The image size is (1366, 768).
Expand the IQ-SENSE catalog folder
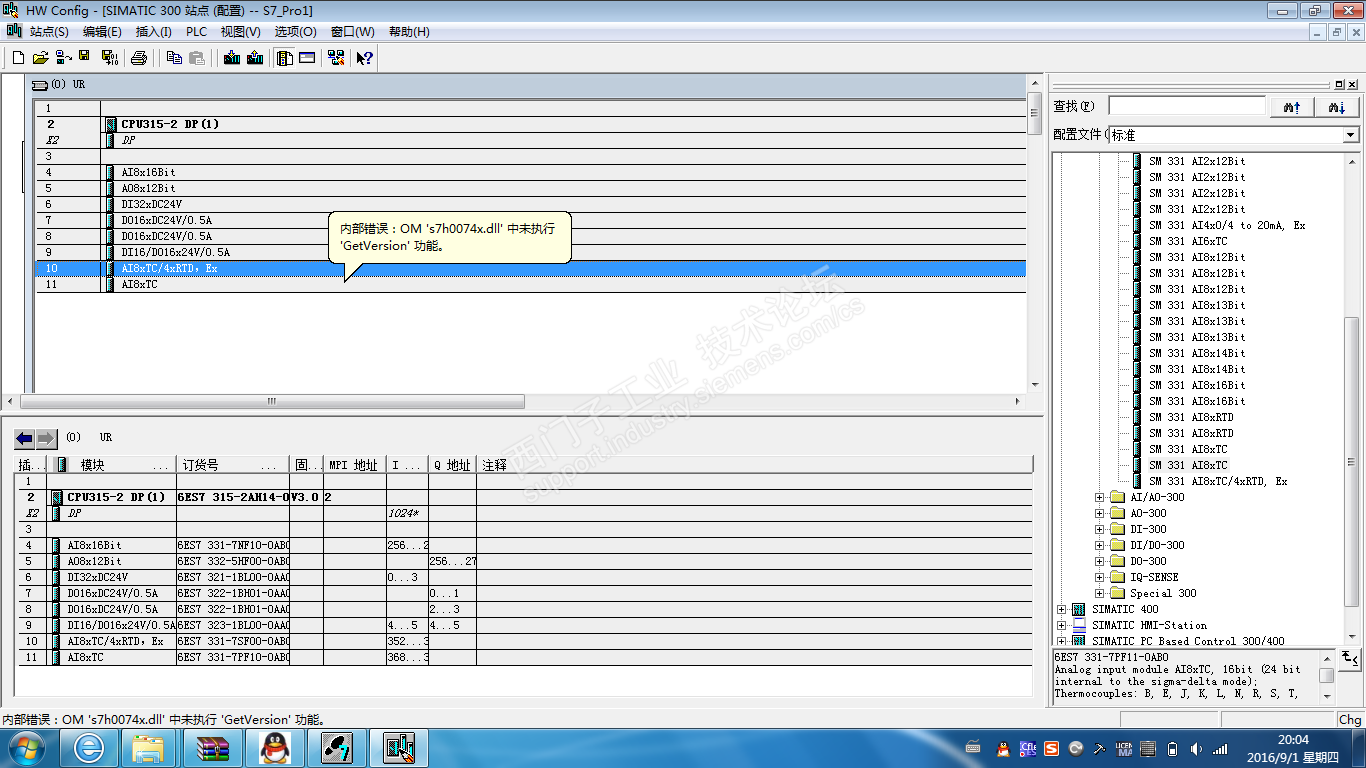click(x=1100, y=577)
